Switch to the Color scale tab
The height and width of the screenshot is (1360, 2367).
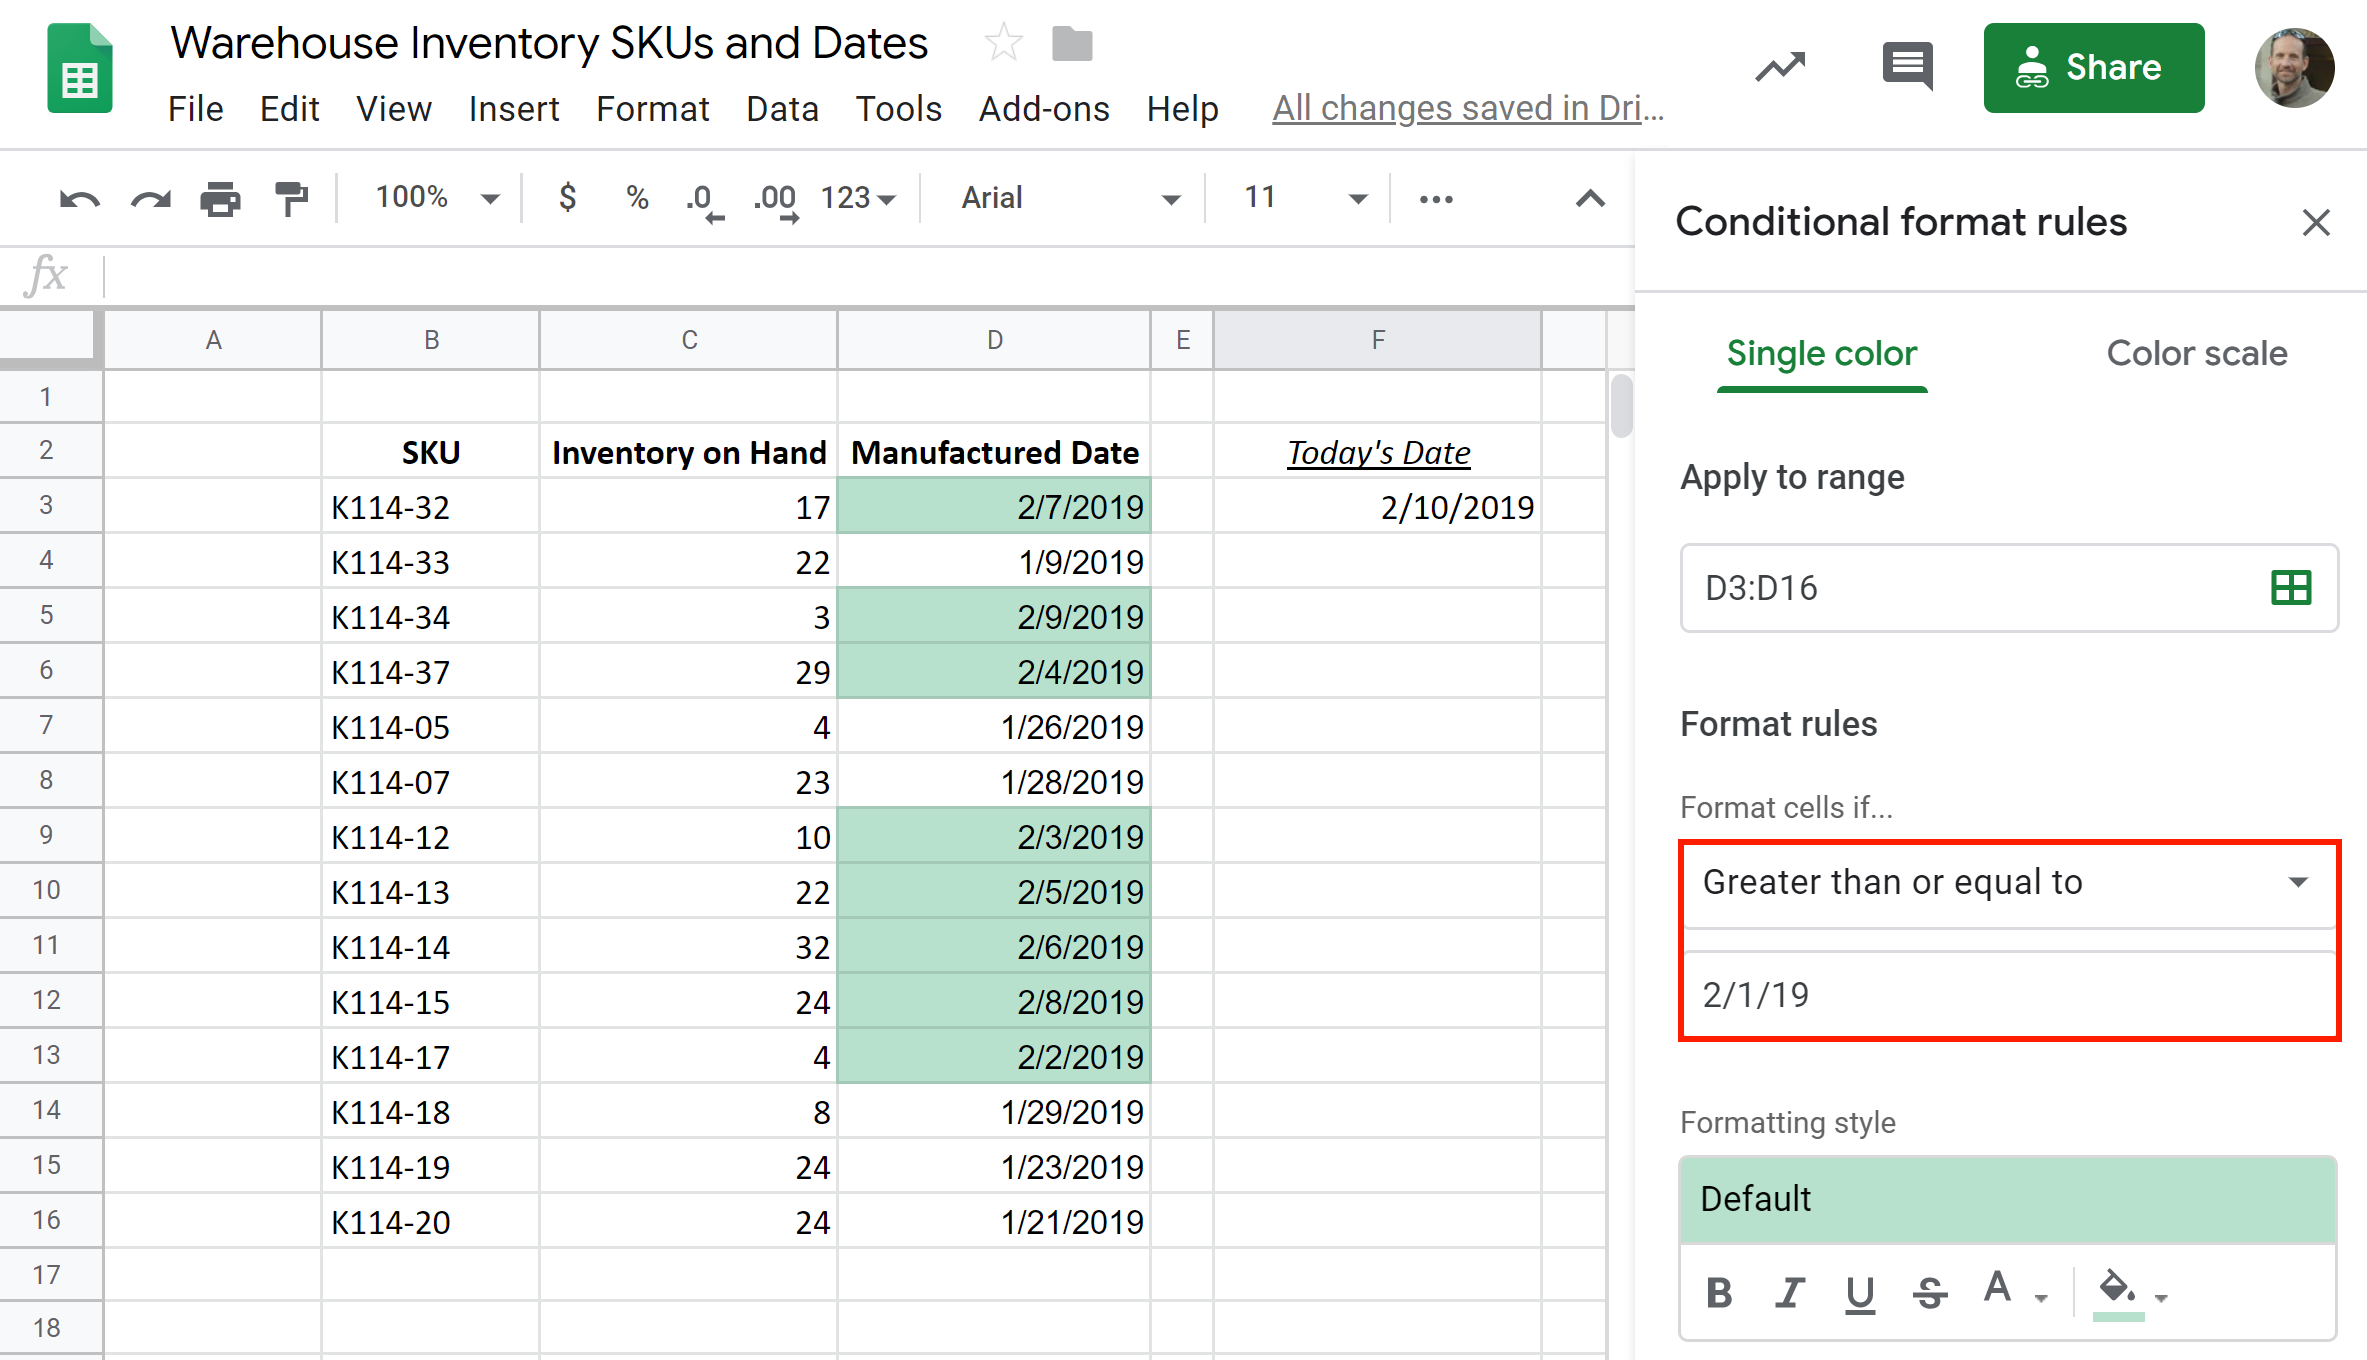[2197, 354]
